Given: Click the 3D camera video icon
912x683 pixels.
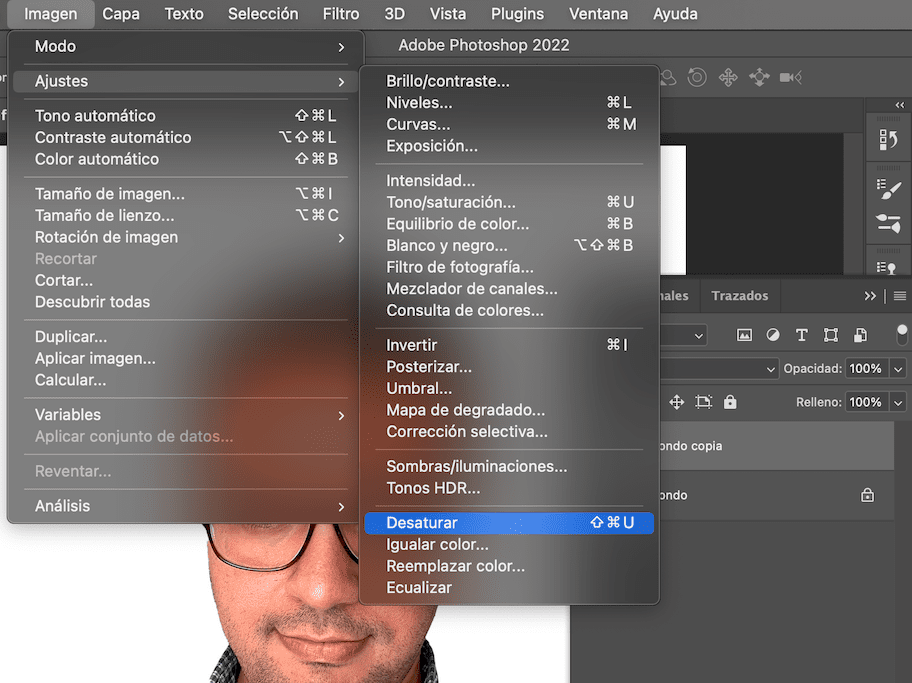Looking at the screenshot, I should [x=790, y=77].
